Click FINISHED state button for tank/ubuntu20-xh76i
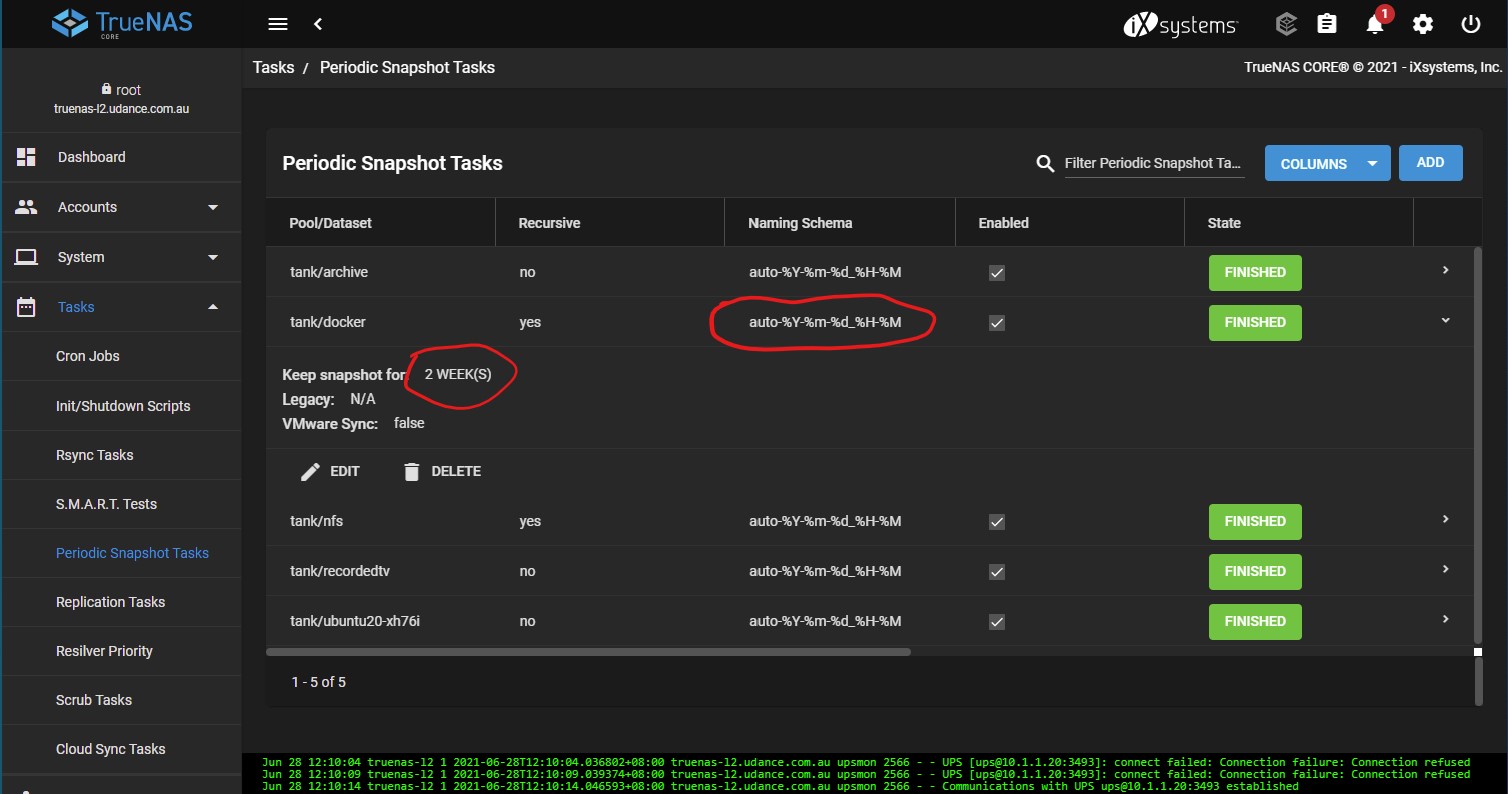This screenshot has height=794, width=1508. coord(1255,621)
